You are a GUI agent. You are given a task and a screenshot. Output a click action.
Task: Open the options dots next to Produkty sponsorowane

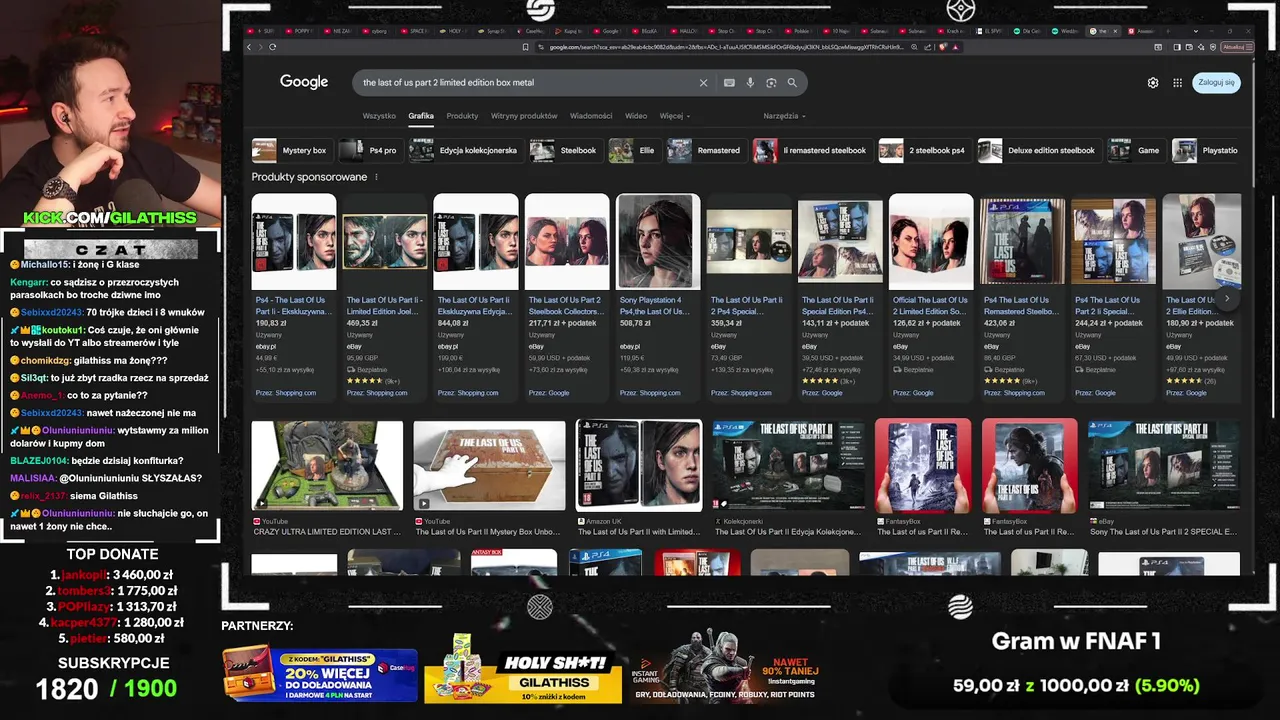click(377, 177)
